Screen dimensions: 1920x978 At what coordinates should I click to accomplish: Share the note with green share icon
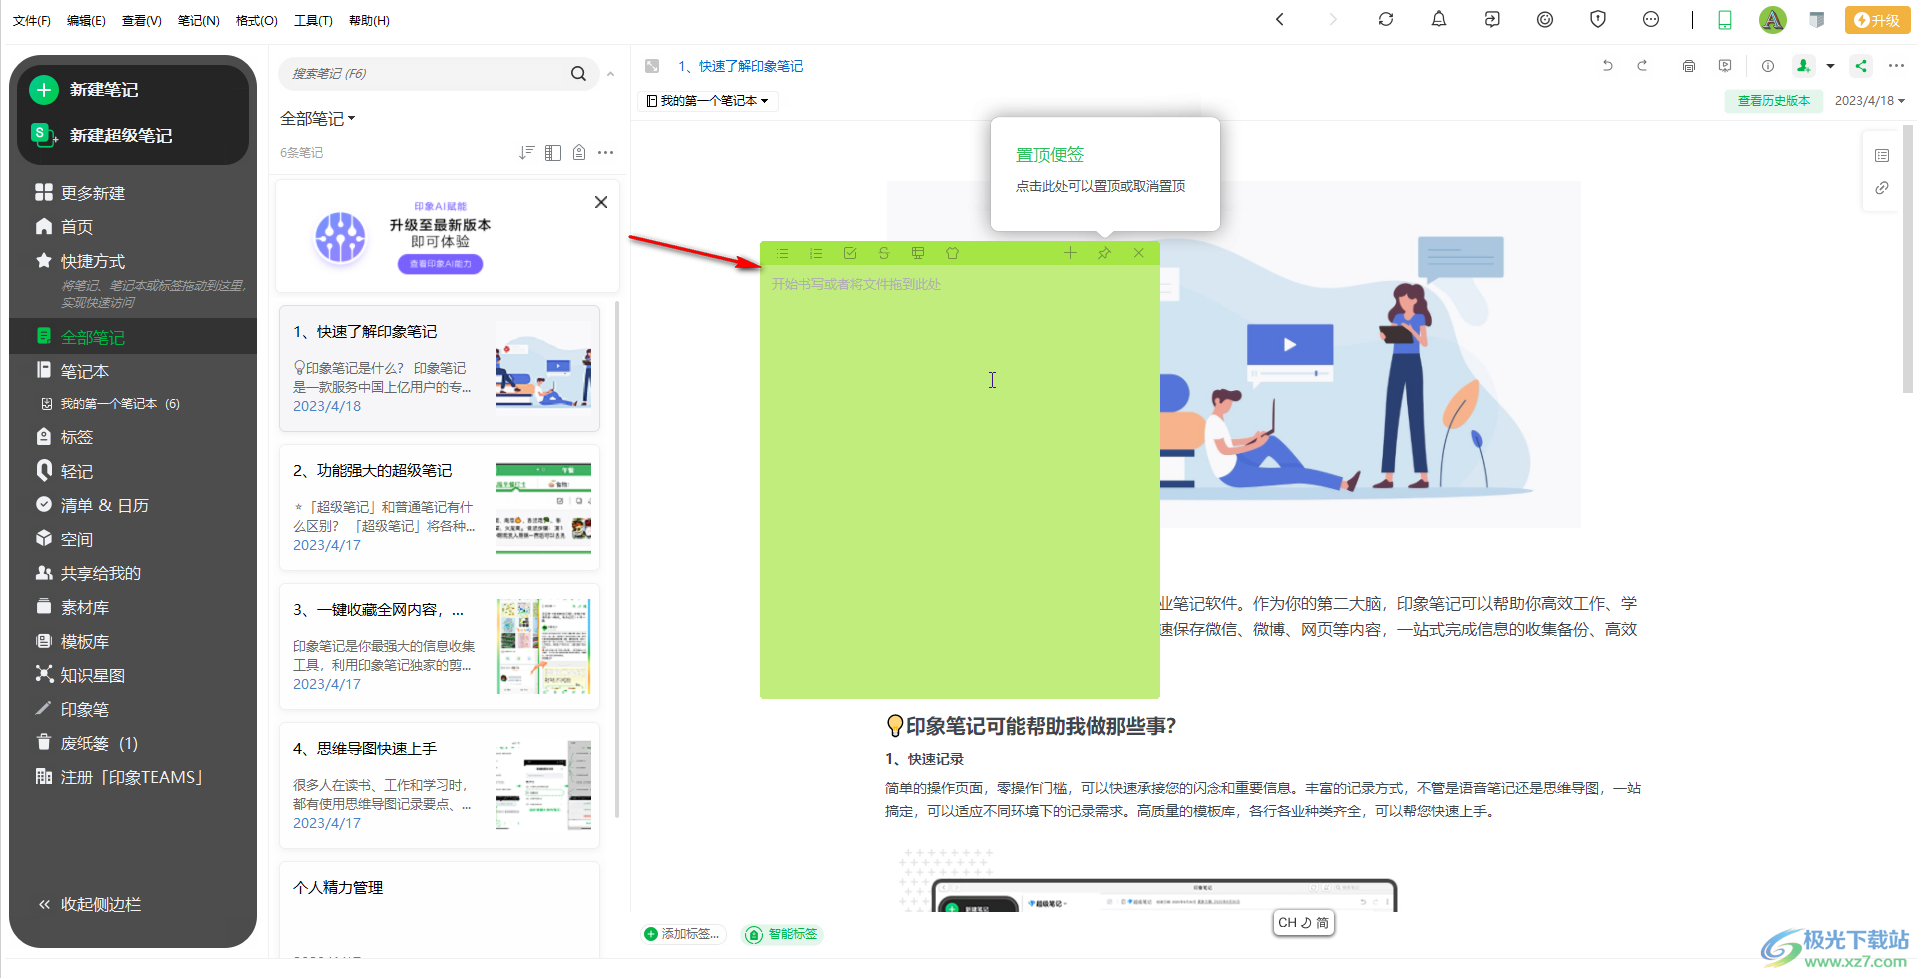click(x=1861, y=66)
